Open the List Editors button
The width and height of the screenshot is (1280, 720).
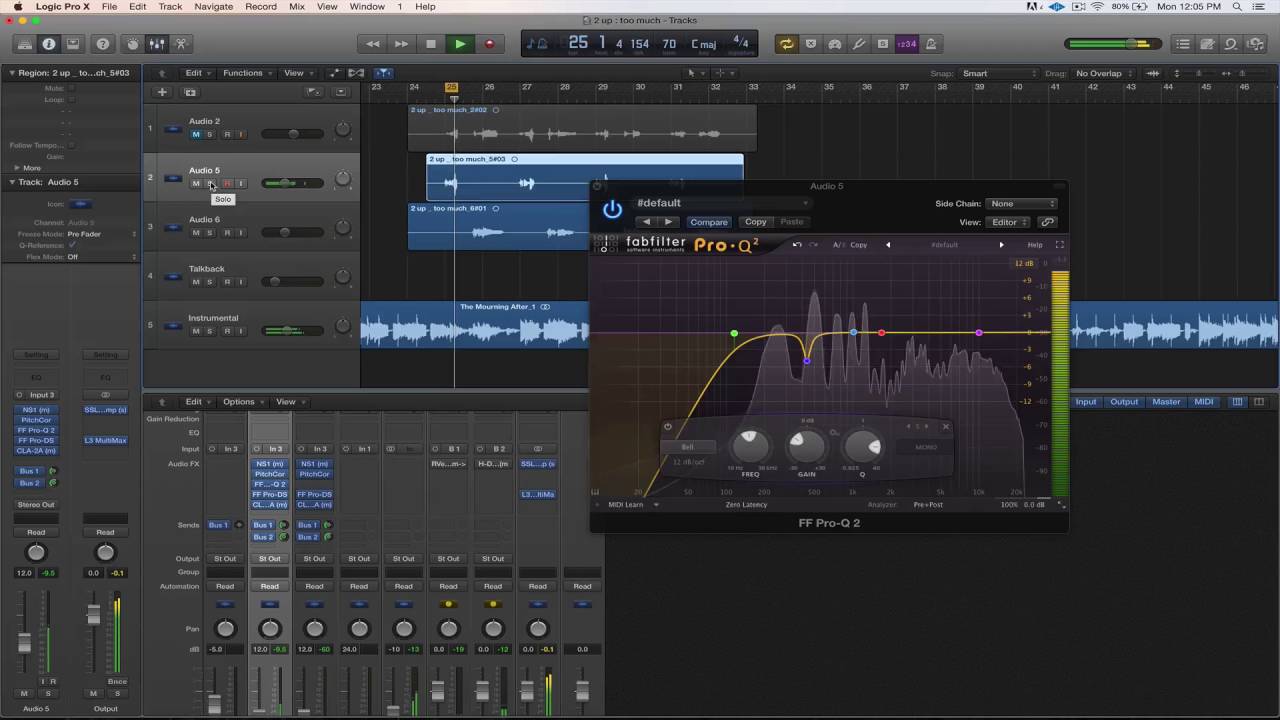click(x=1183, y=44)
